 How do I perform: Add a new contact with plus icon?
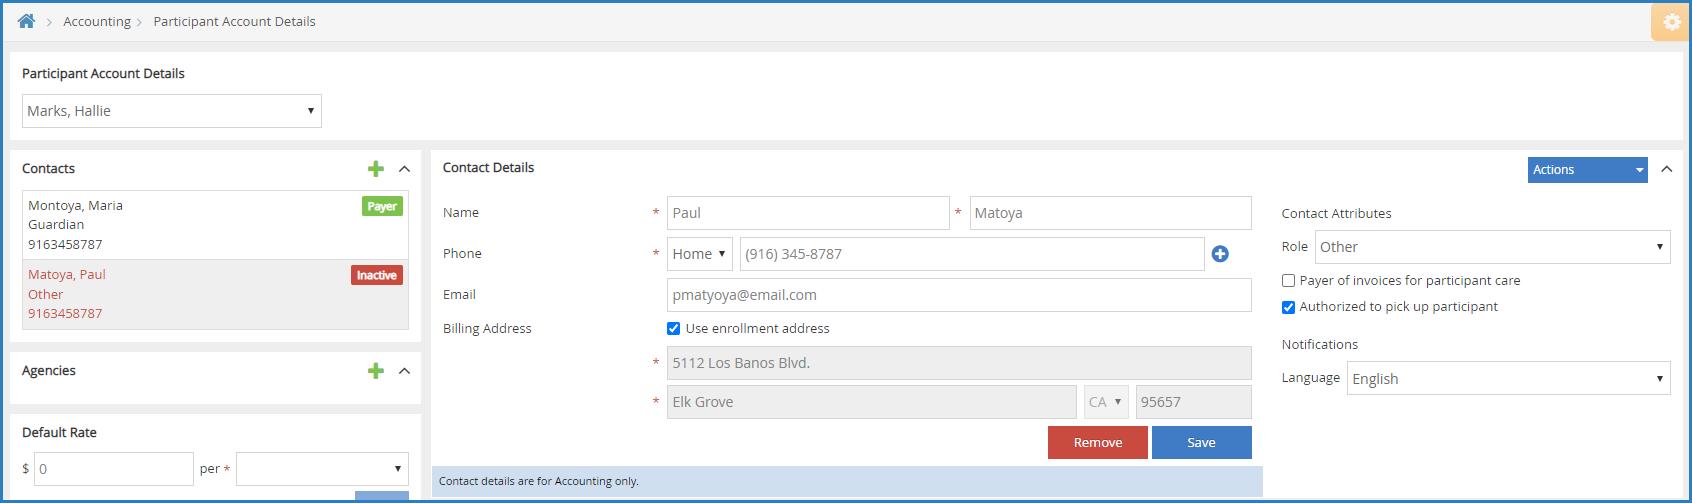coord(376,169)
